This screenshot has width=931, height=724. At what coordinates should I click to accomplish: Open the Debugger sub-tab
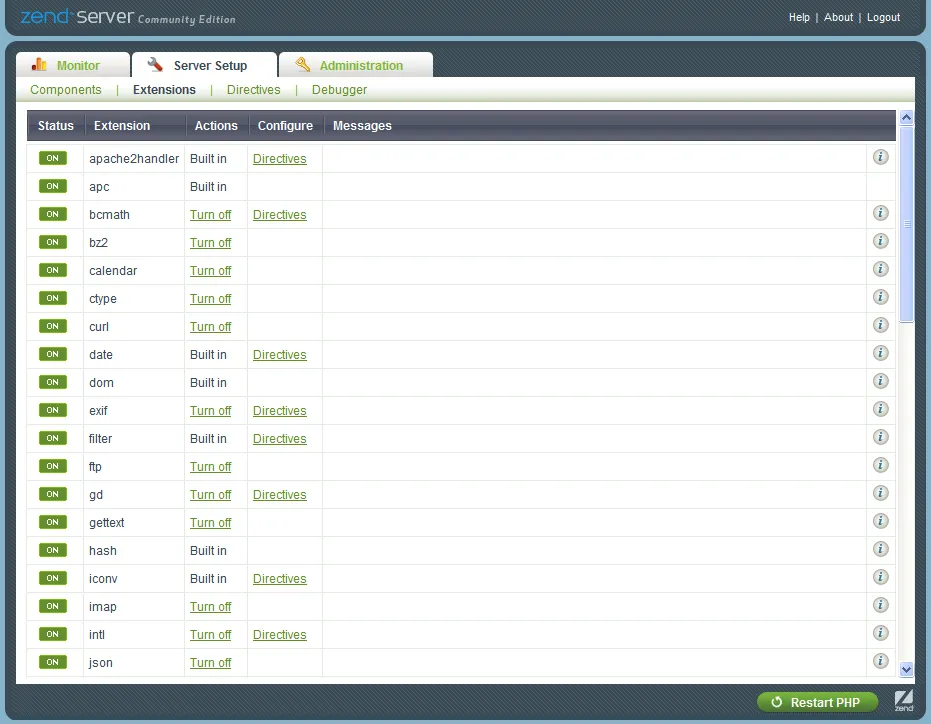[340, 90]
